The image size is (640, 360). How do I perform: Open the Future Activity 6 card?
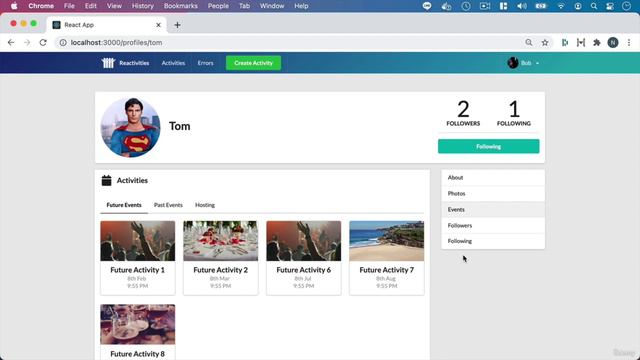[304, 258]
